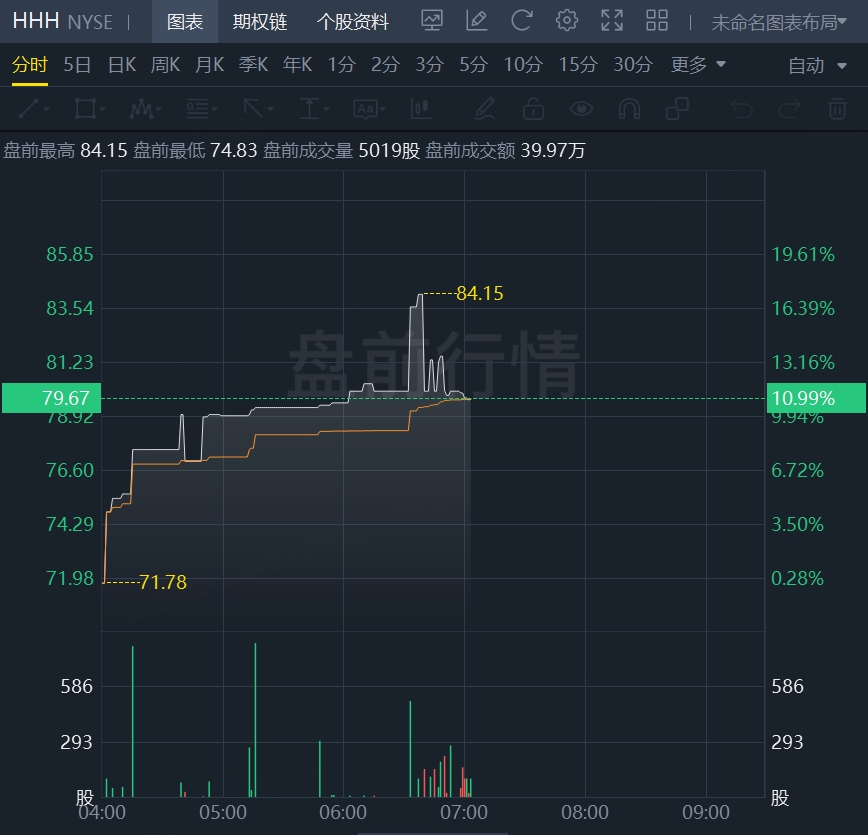Select the 15分 timeframe
The image size is (868, 835).
click(x=578, y=65)
